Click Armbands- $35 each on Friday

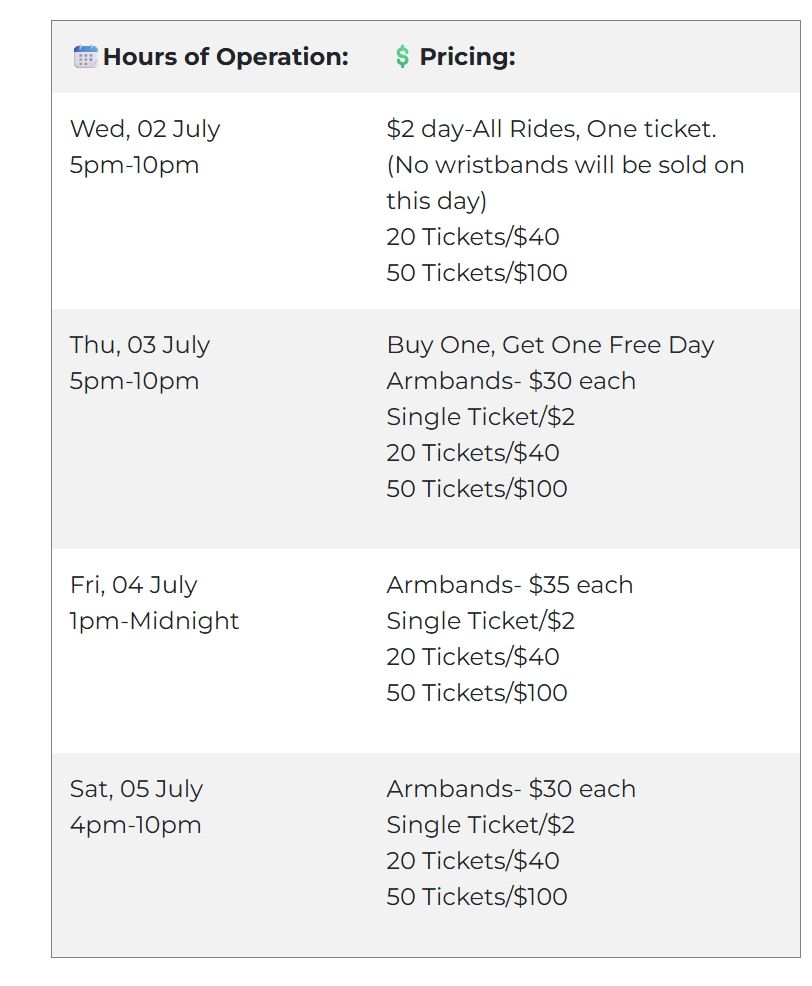point(509,585)
